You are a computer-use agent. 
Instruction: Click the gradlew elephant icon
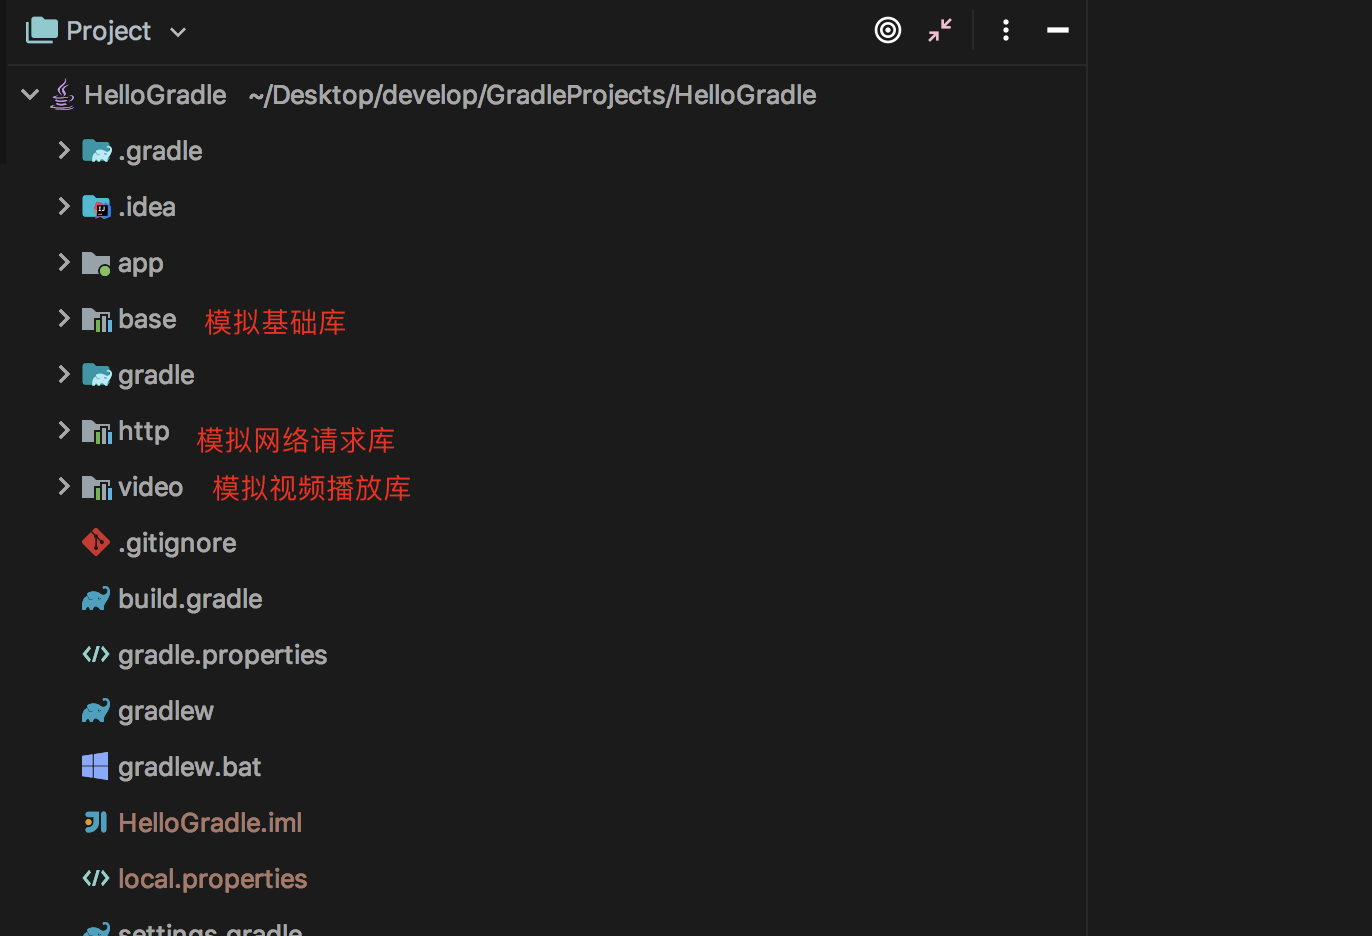(x=96, y=711)
